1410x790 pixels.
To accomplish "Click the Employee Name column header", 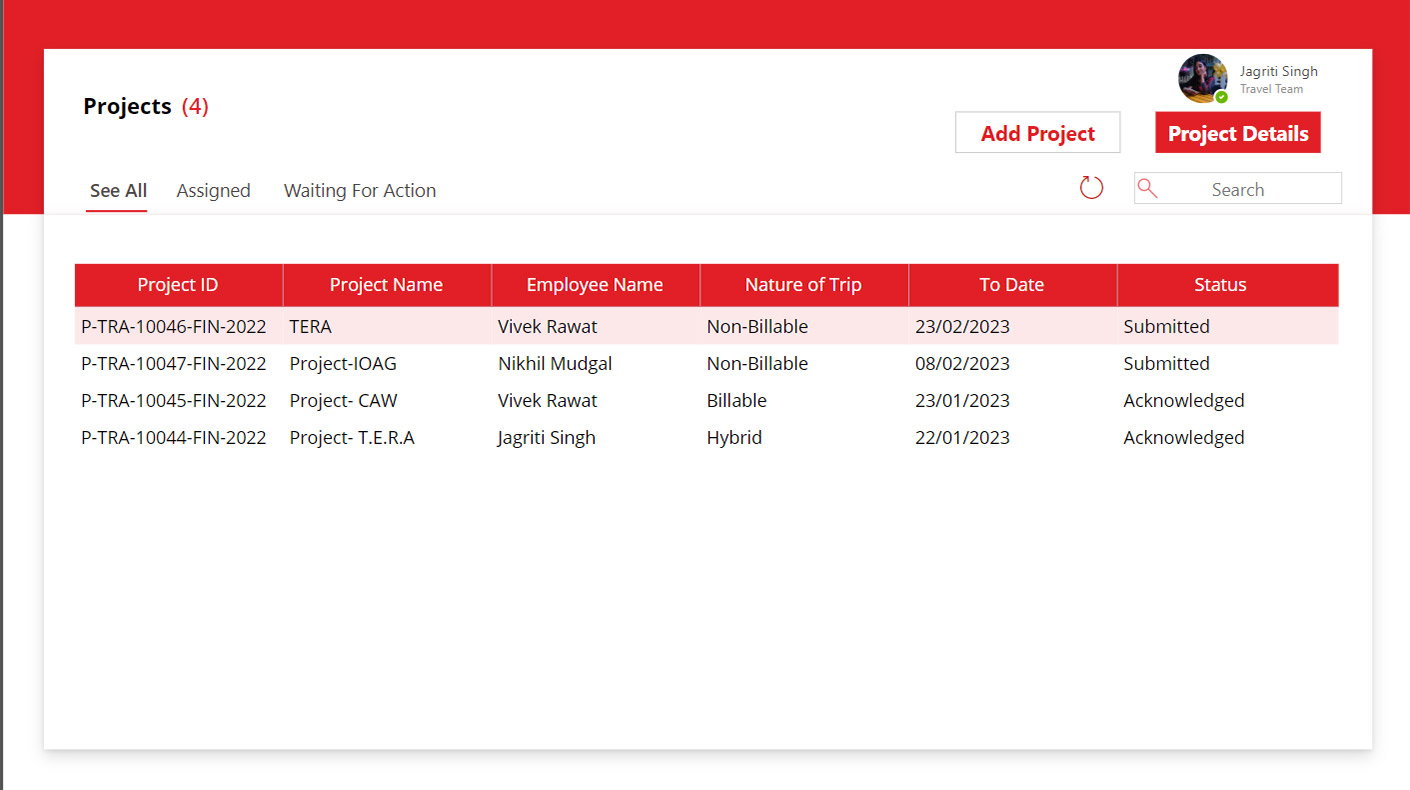I will [x=595, y=285].
